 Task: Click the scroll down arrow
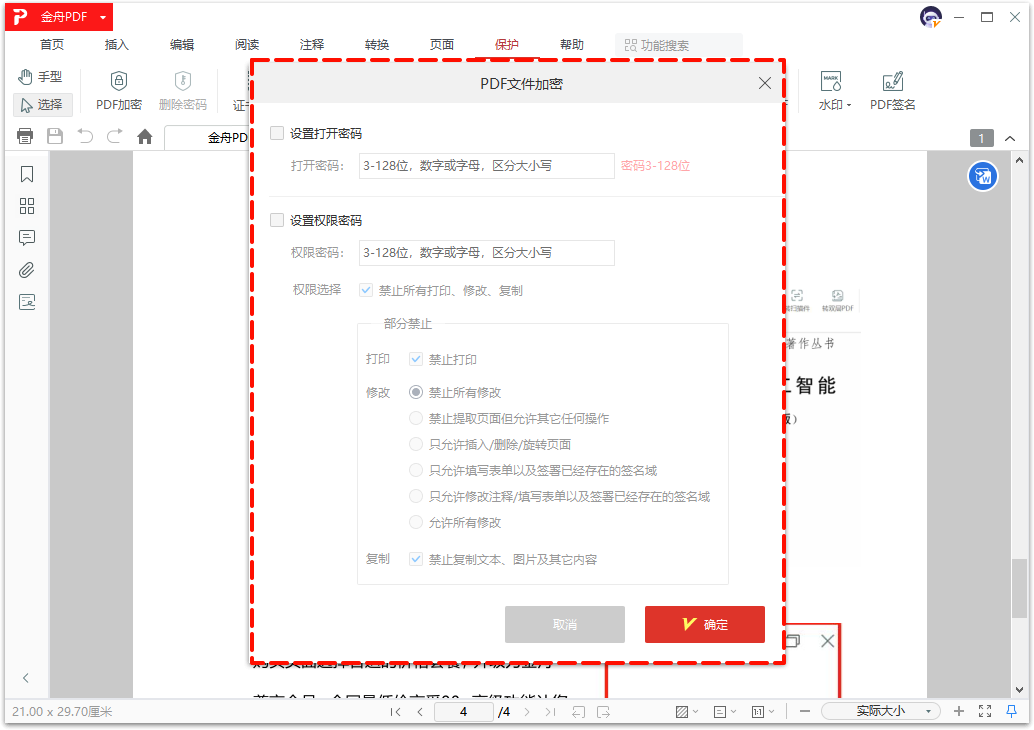1019,690
